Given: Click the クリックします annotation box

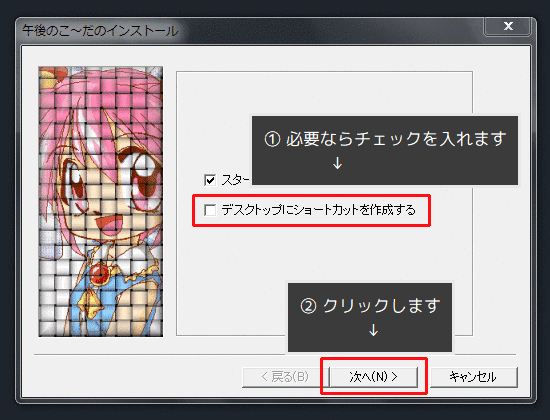Looking at the screenshot, I should click(x=370, y=317).
